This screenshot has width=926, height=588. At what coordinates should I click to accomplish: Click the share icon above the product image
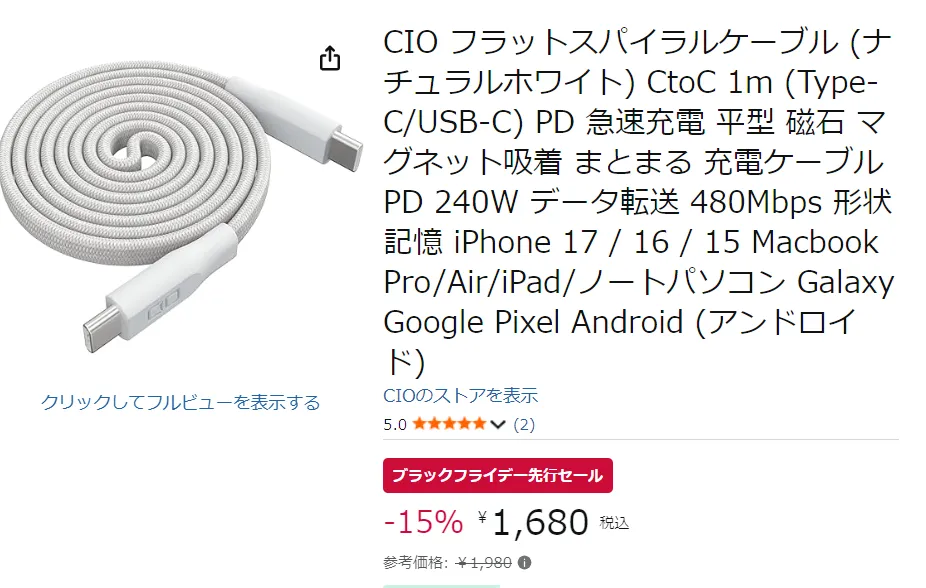(330, 59)
